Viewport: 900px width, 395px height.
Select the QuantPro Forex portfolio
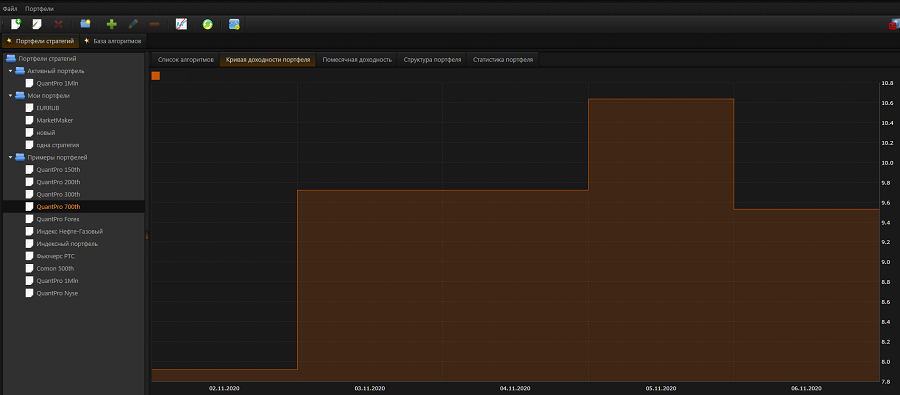(58, 219)
